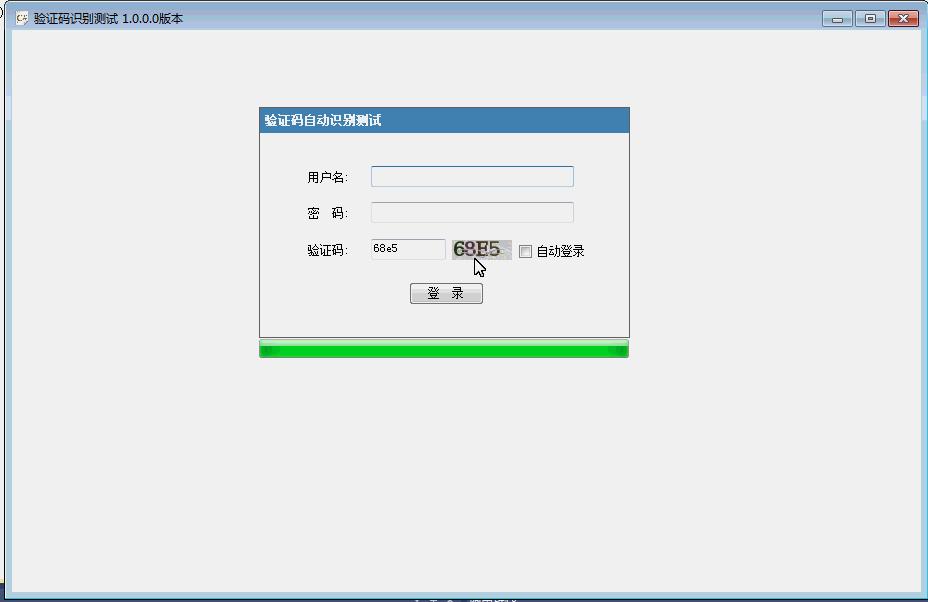Enable the 自动登录 checkbox

tap(525, 251)
